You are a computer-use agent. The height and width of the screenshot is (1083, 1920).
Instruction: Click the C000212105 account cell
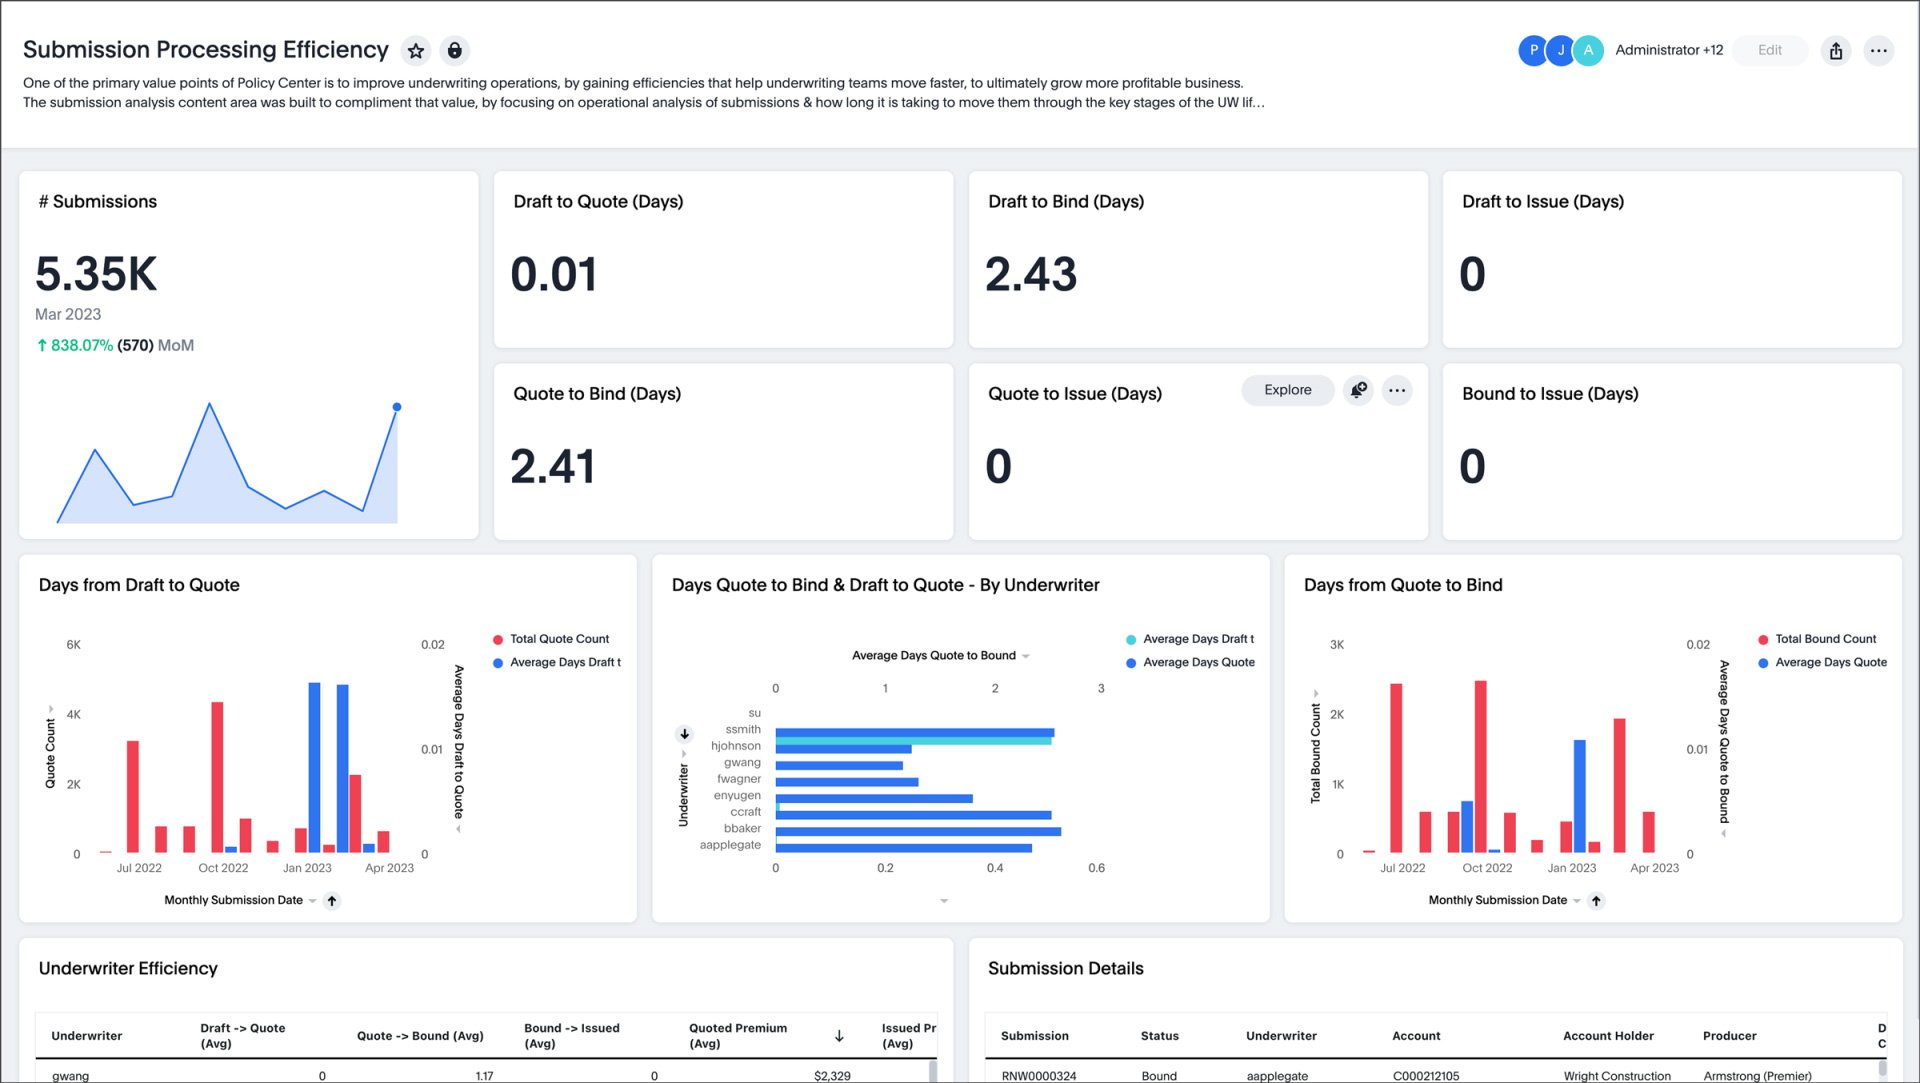click(x=1425, y=1076)
